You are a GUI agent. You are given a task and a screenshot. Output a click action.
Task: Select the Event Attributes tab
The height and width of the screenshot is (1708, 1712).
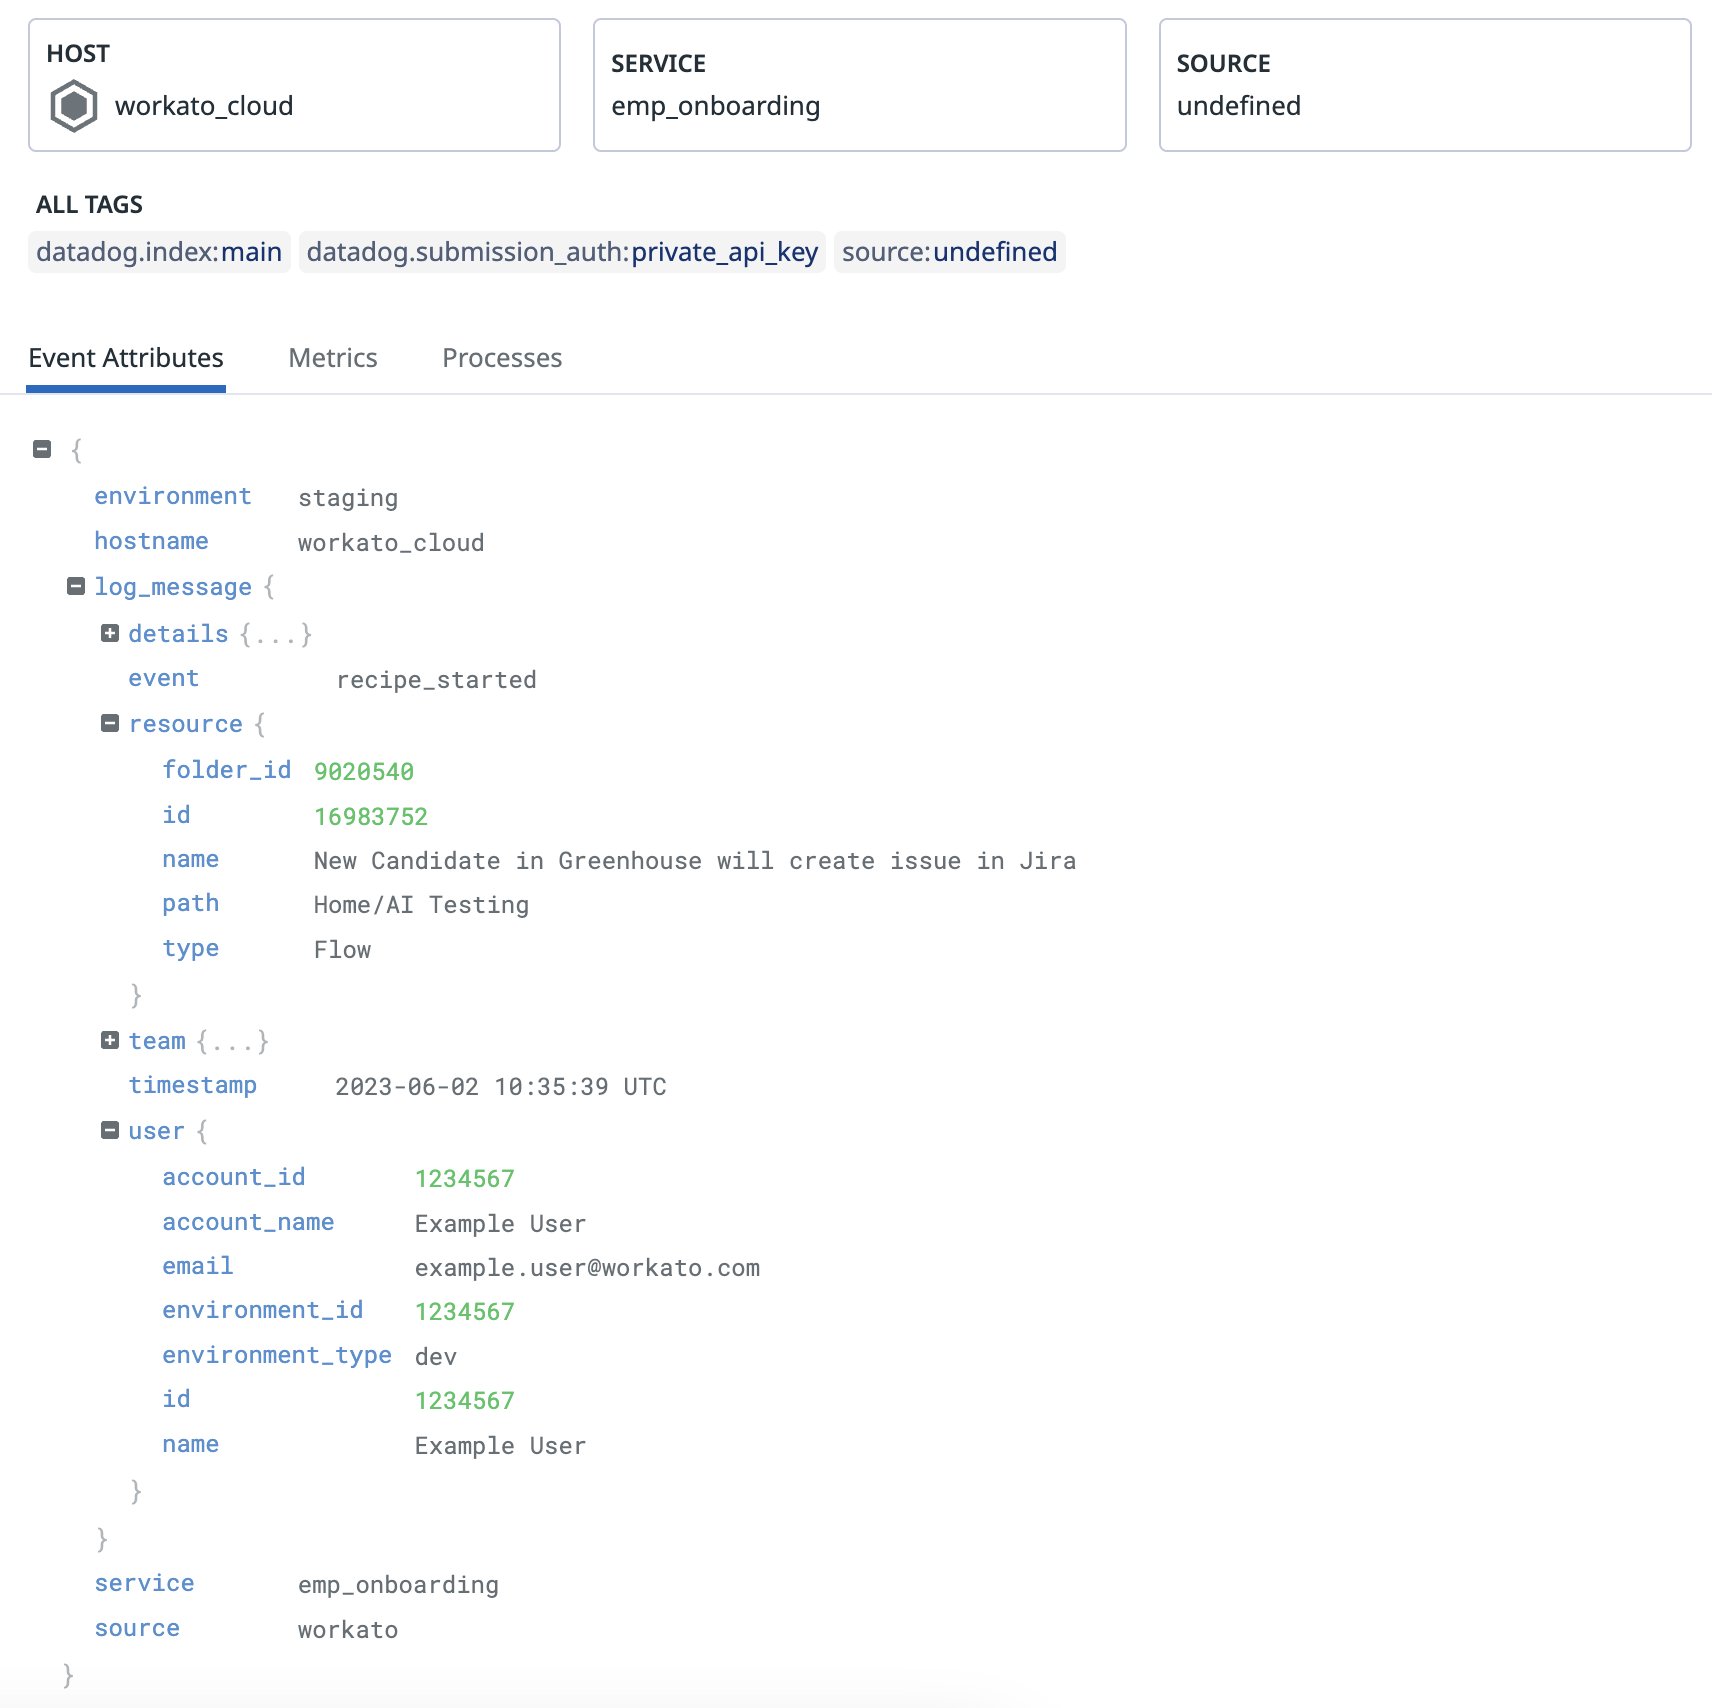point(126,358)
